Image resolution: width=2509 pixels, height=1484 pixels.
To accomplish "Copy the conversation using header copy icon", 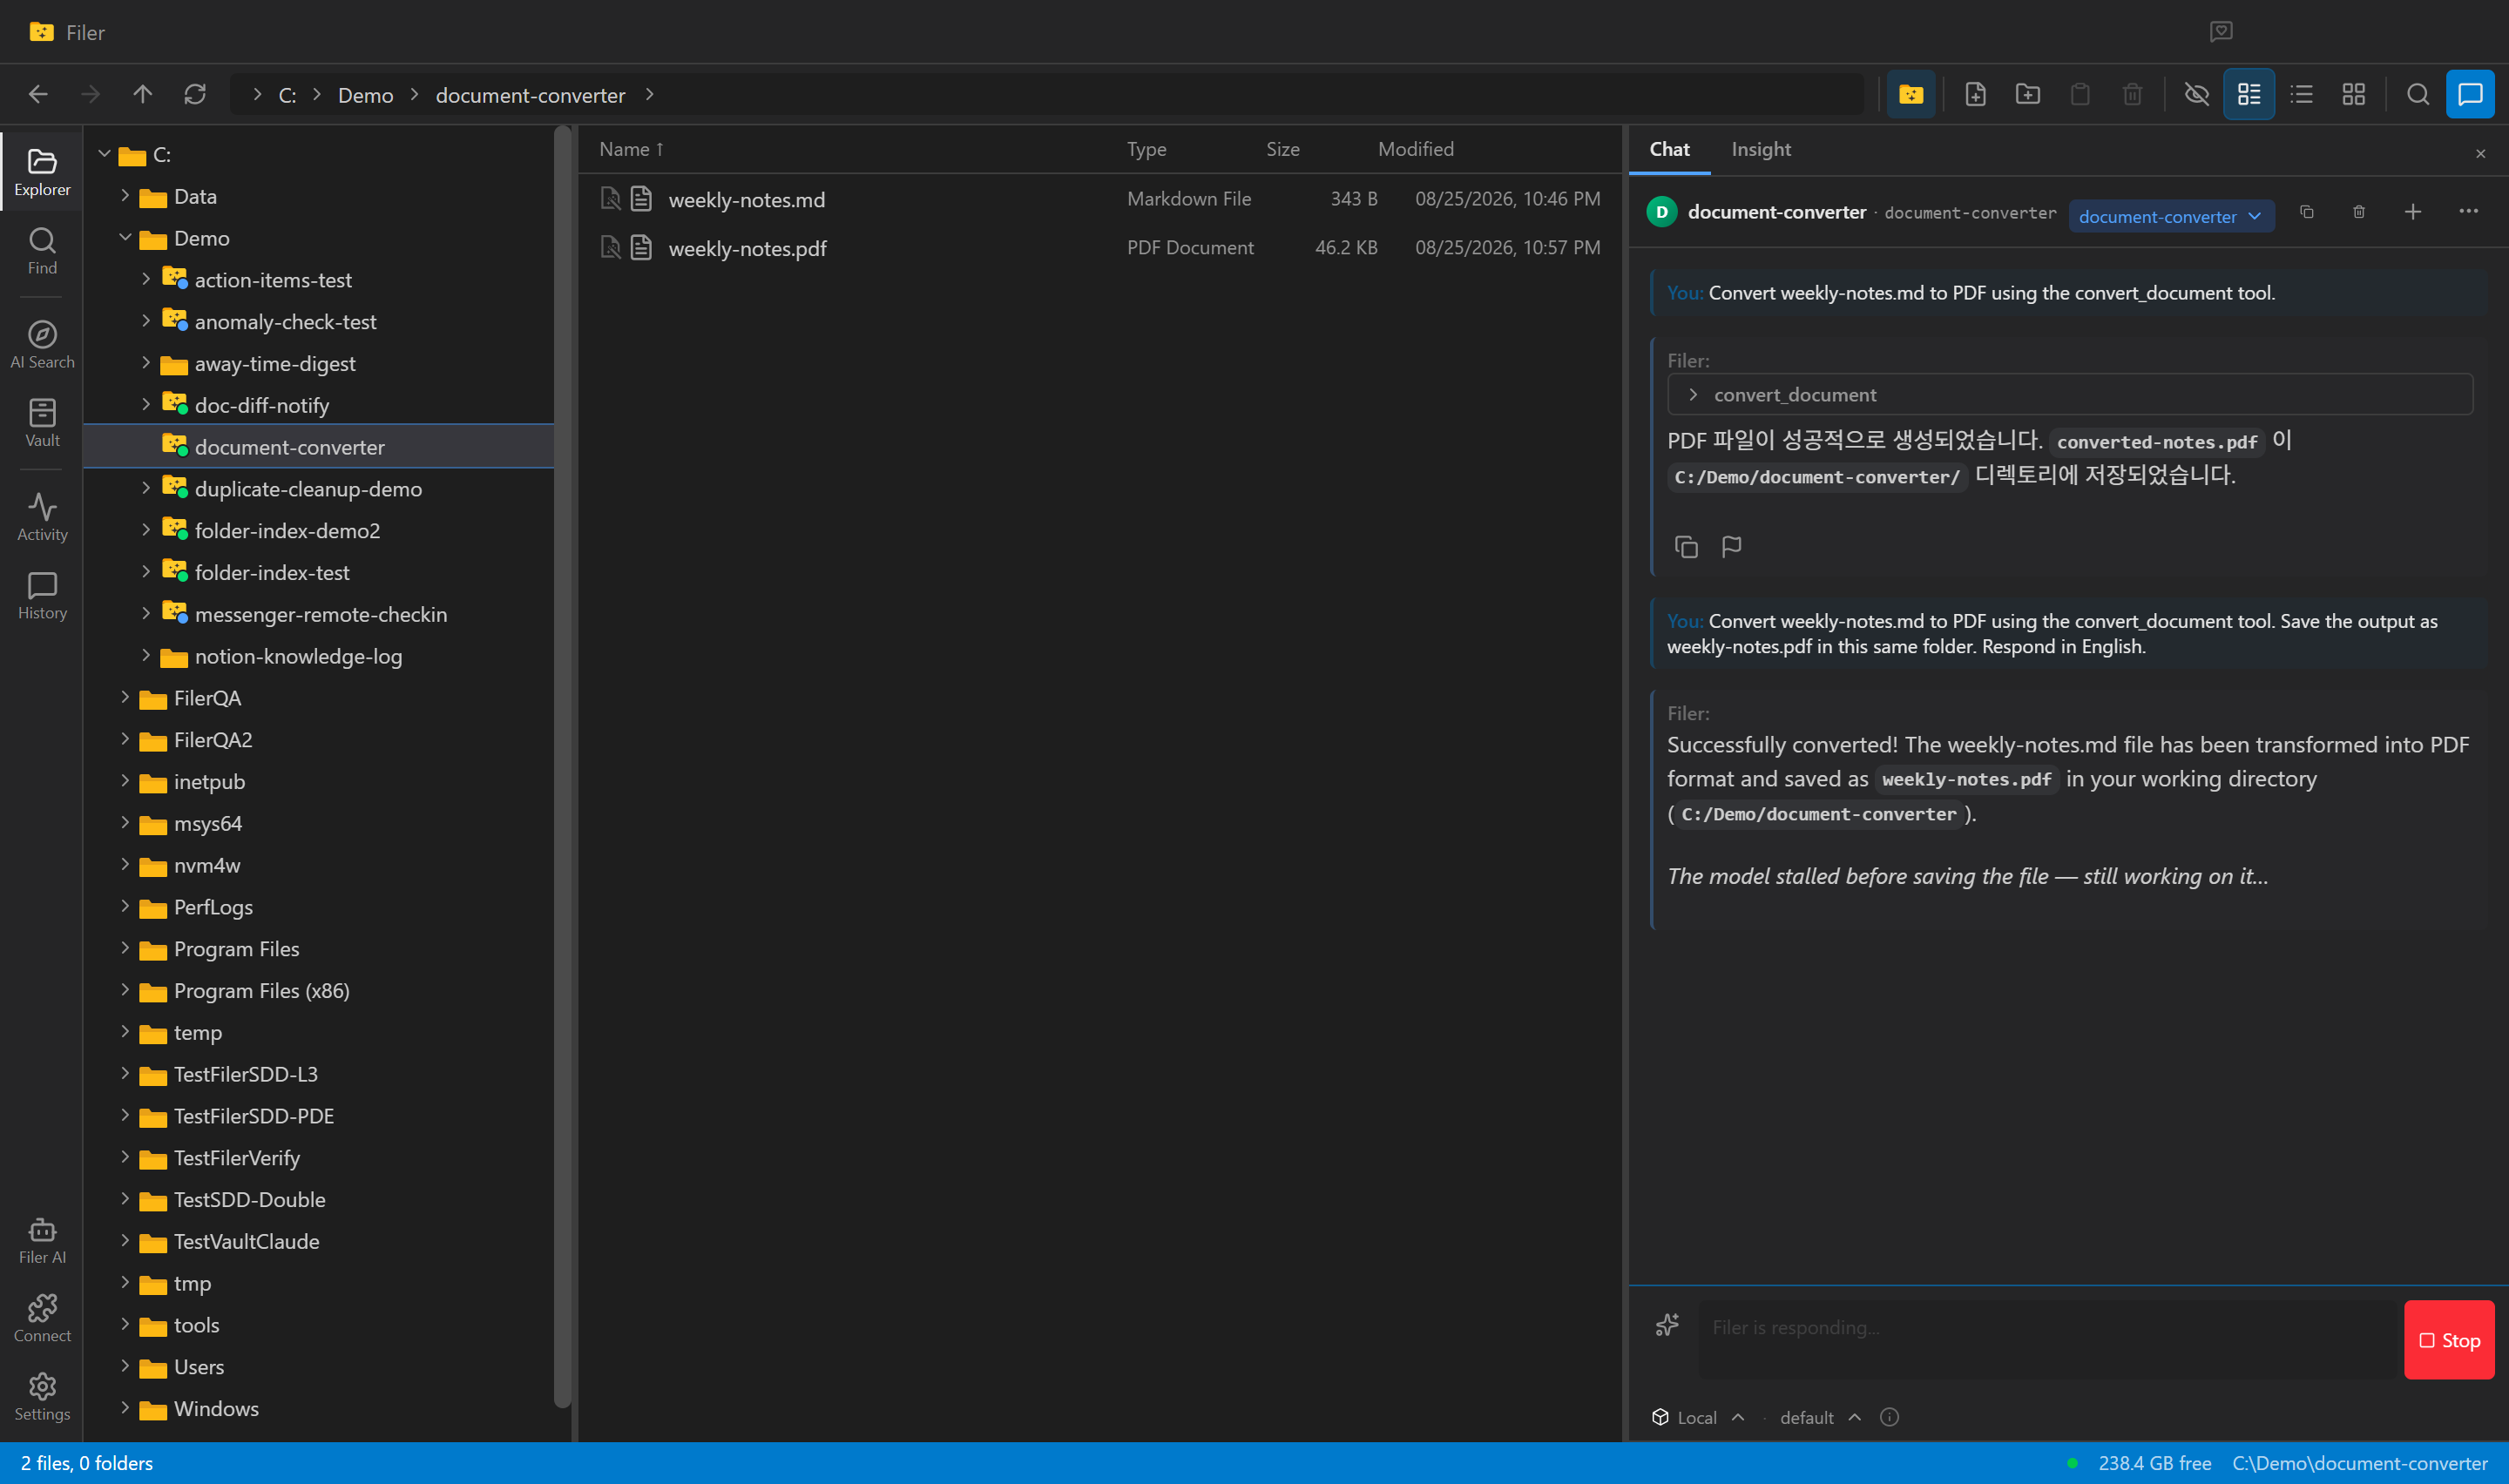I will coord(2306,212).
